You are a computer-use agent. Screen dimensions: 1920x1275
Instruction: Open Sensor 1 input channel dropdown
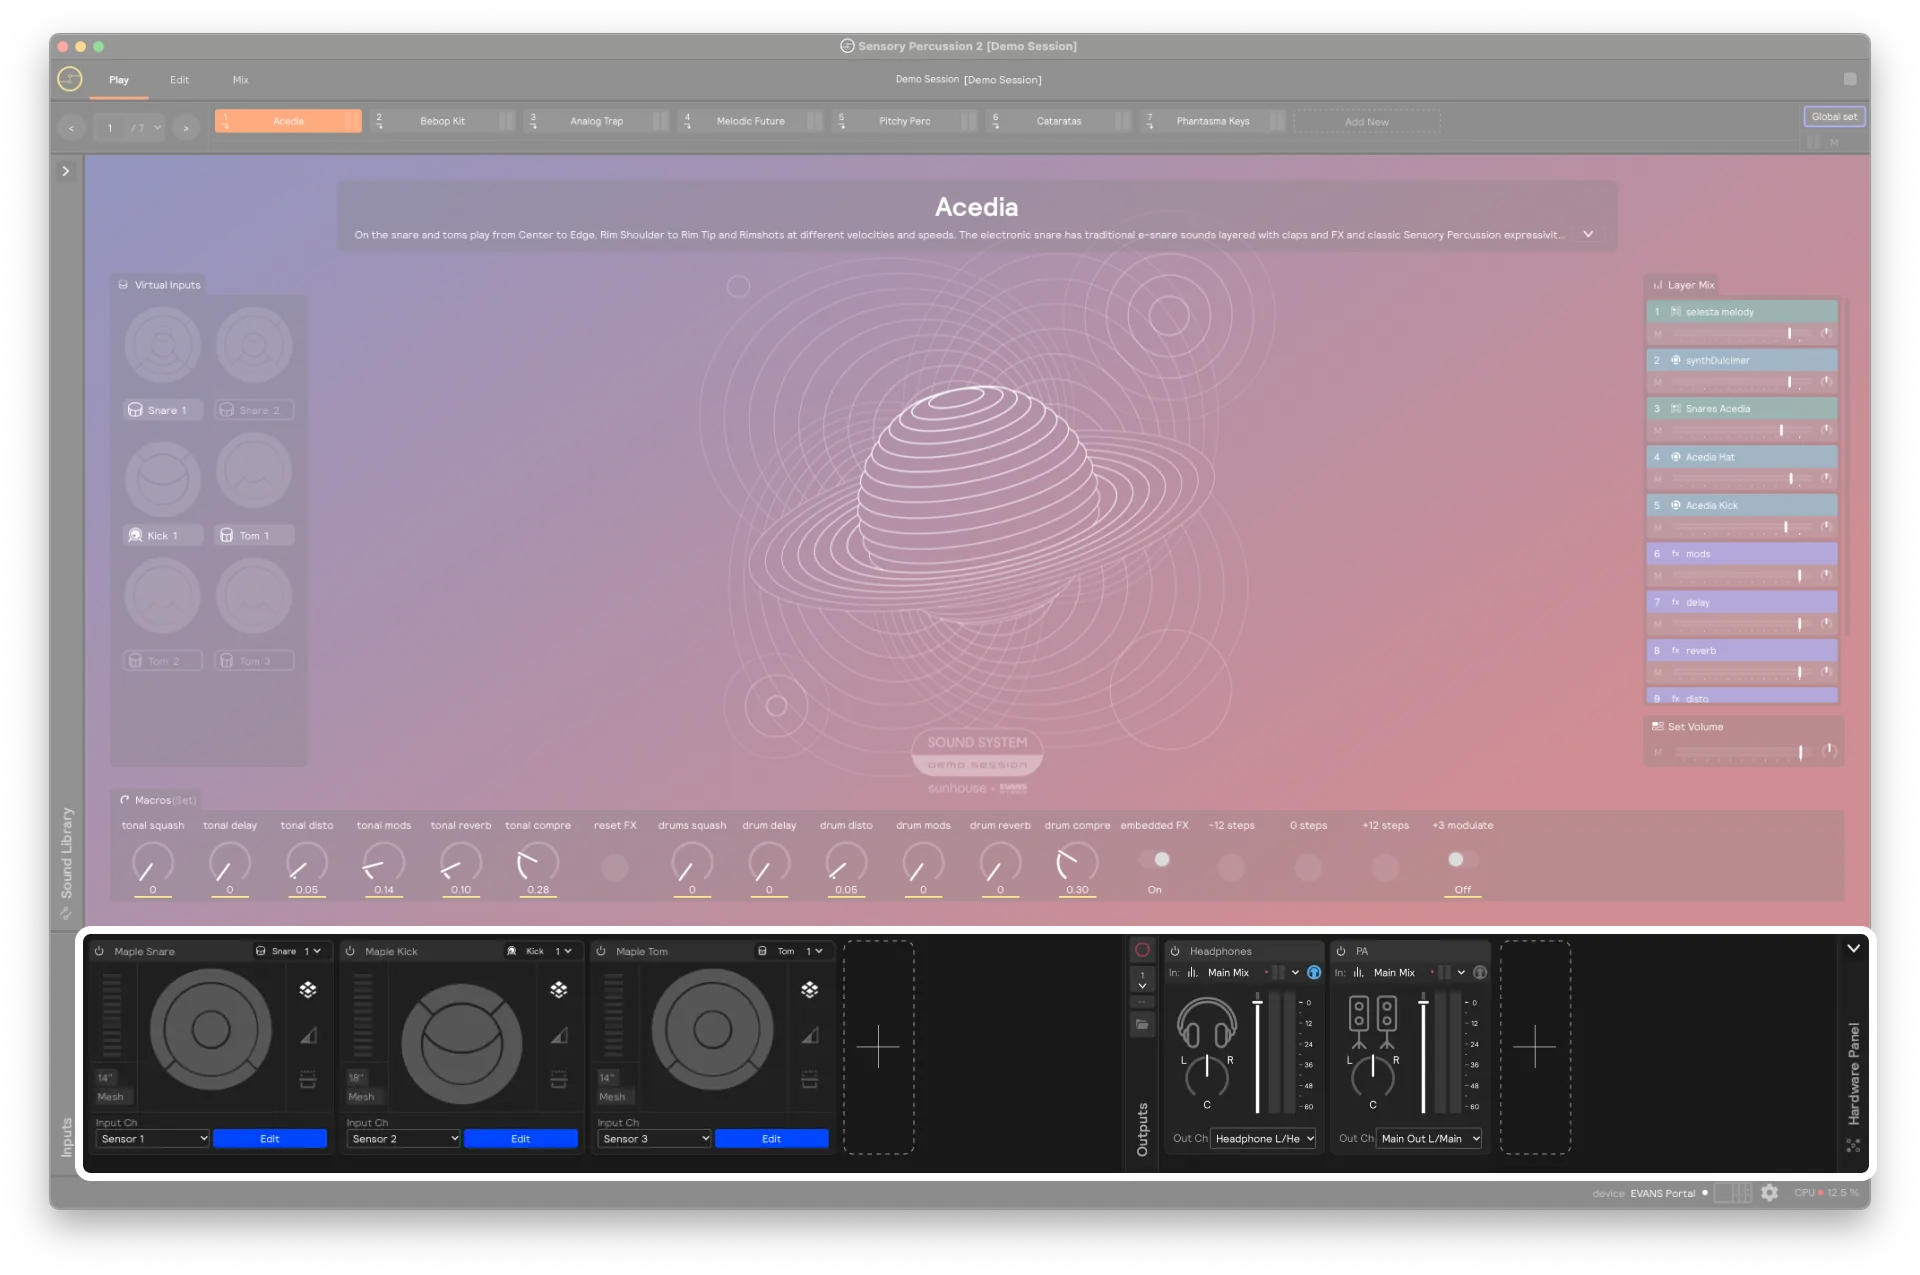tap(152, 1138)
